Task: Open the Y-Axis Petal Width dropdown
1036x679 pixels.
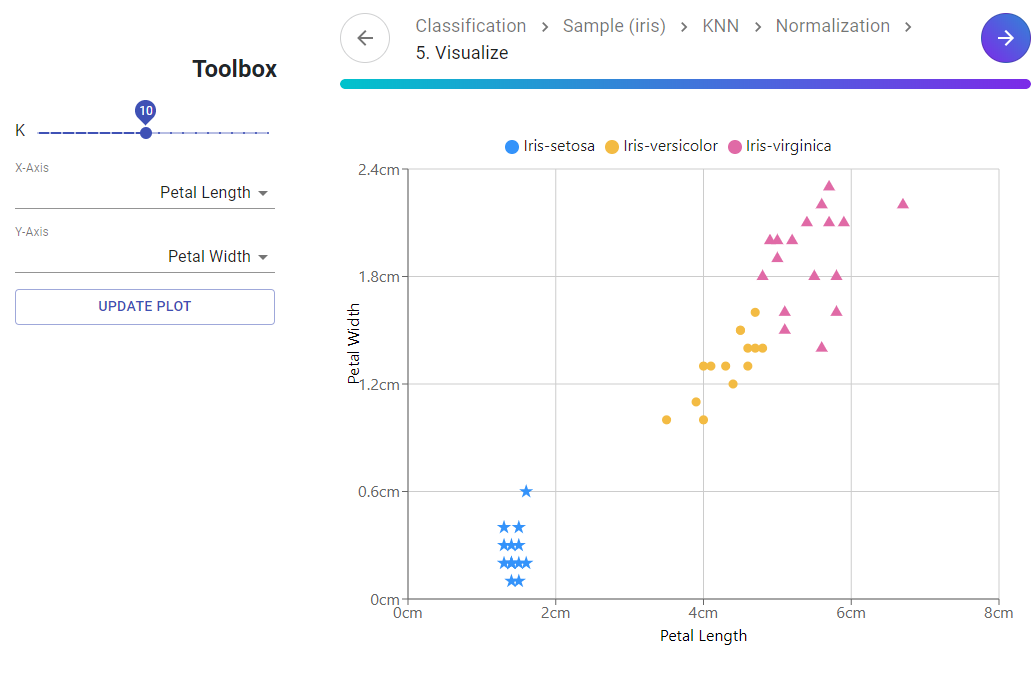Action: pyautogui.click(x=209, y=257)
